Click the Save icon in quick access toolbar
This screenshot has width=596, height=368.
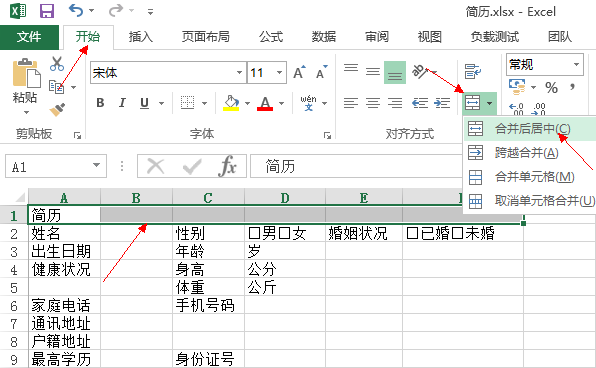tap(47, 11)
